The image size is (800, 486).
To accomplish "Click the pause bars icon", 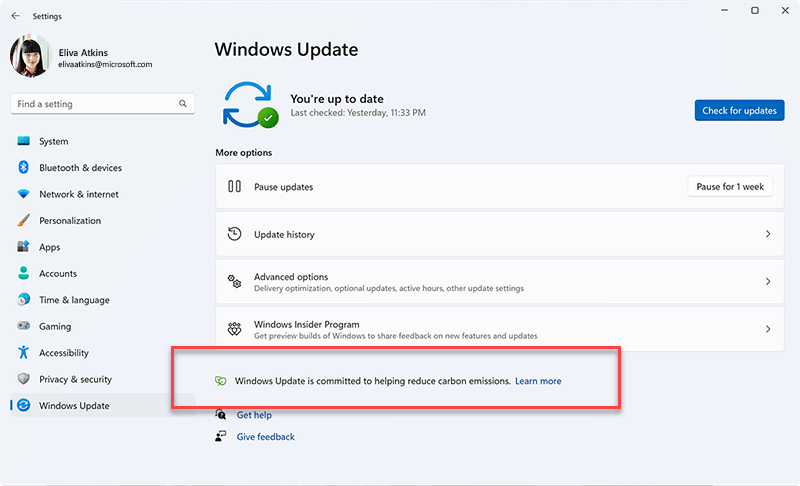I will (x=234, y=186).
